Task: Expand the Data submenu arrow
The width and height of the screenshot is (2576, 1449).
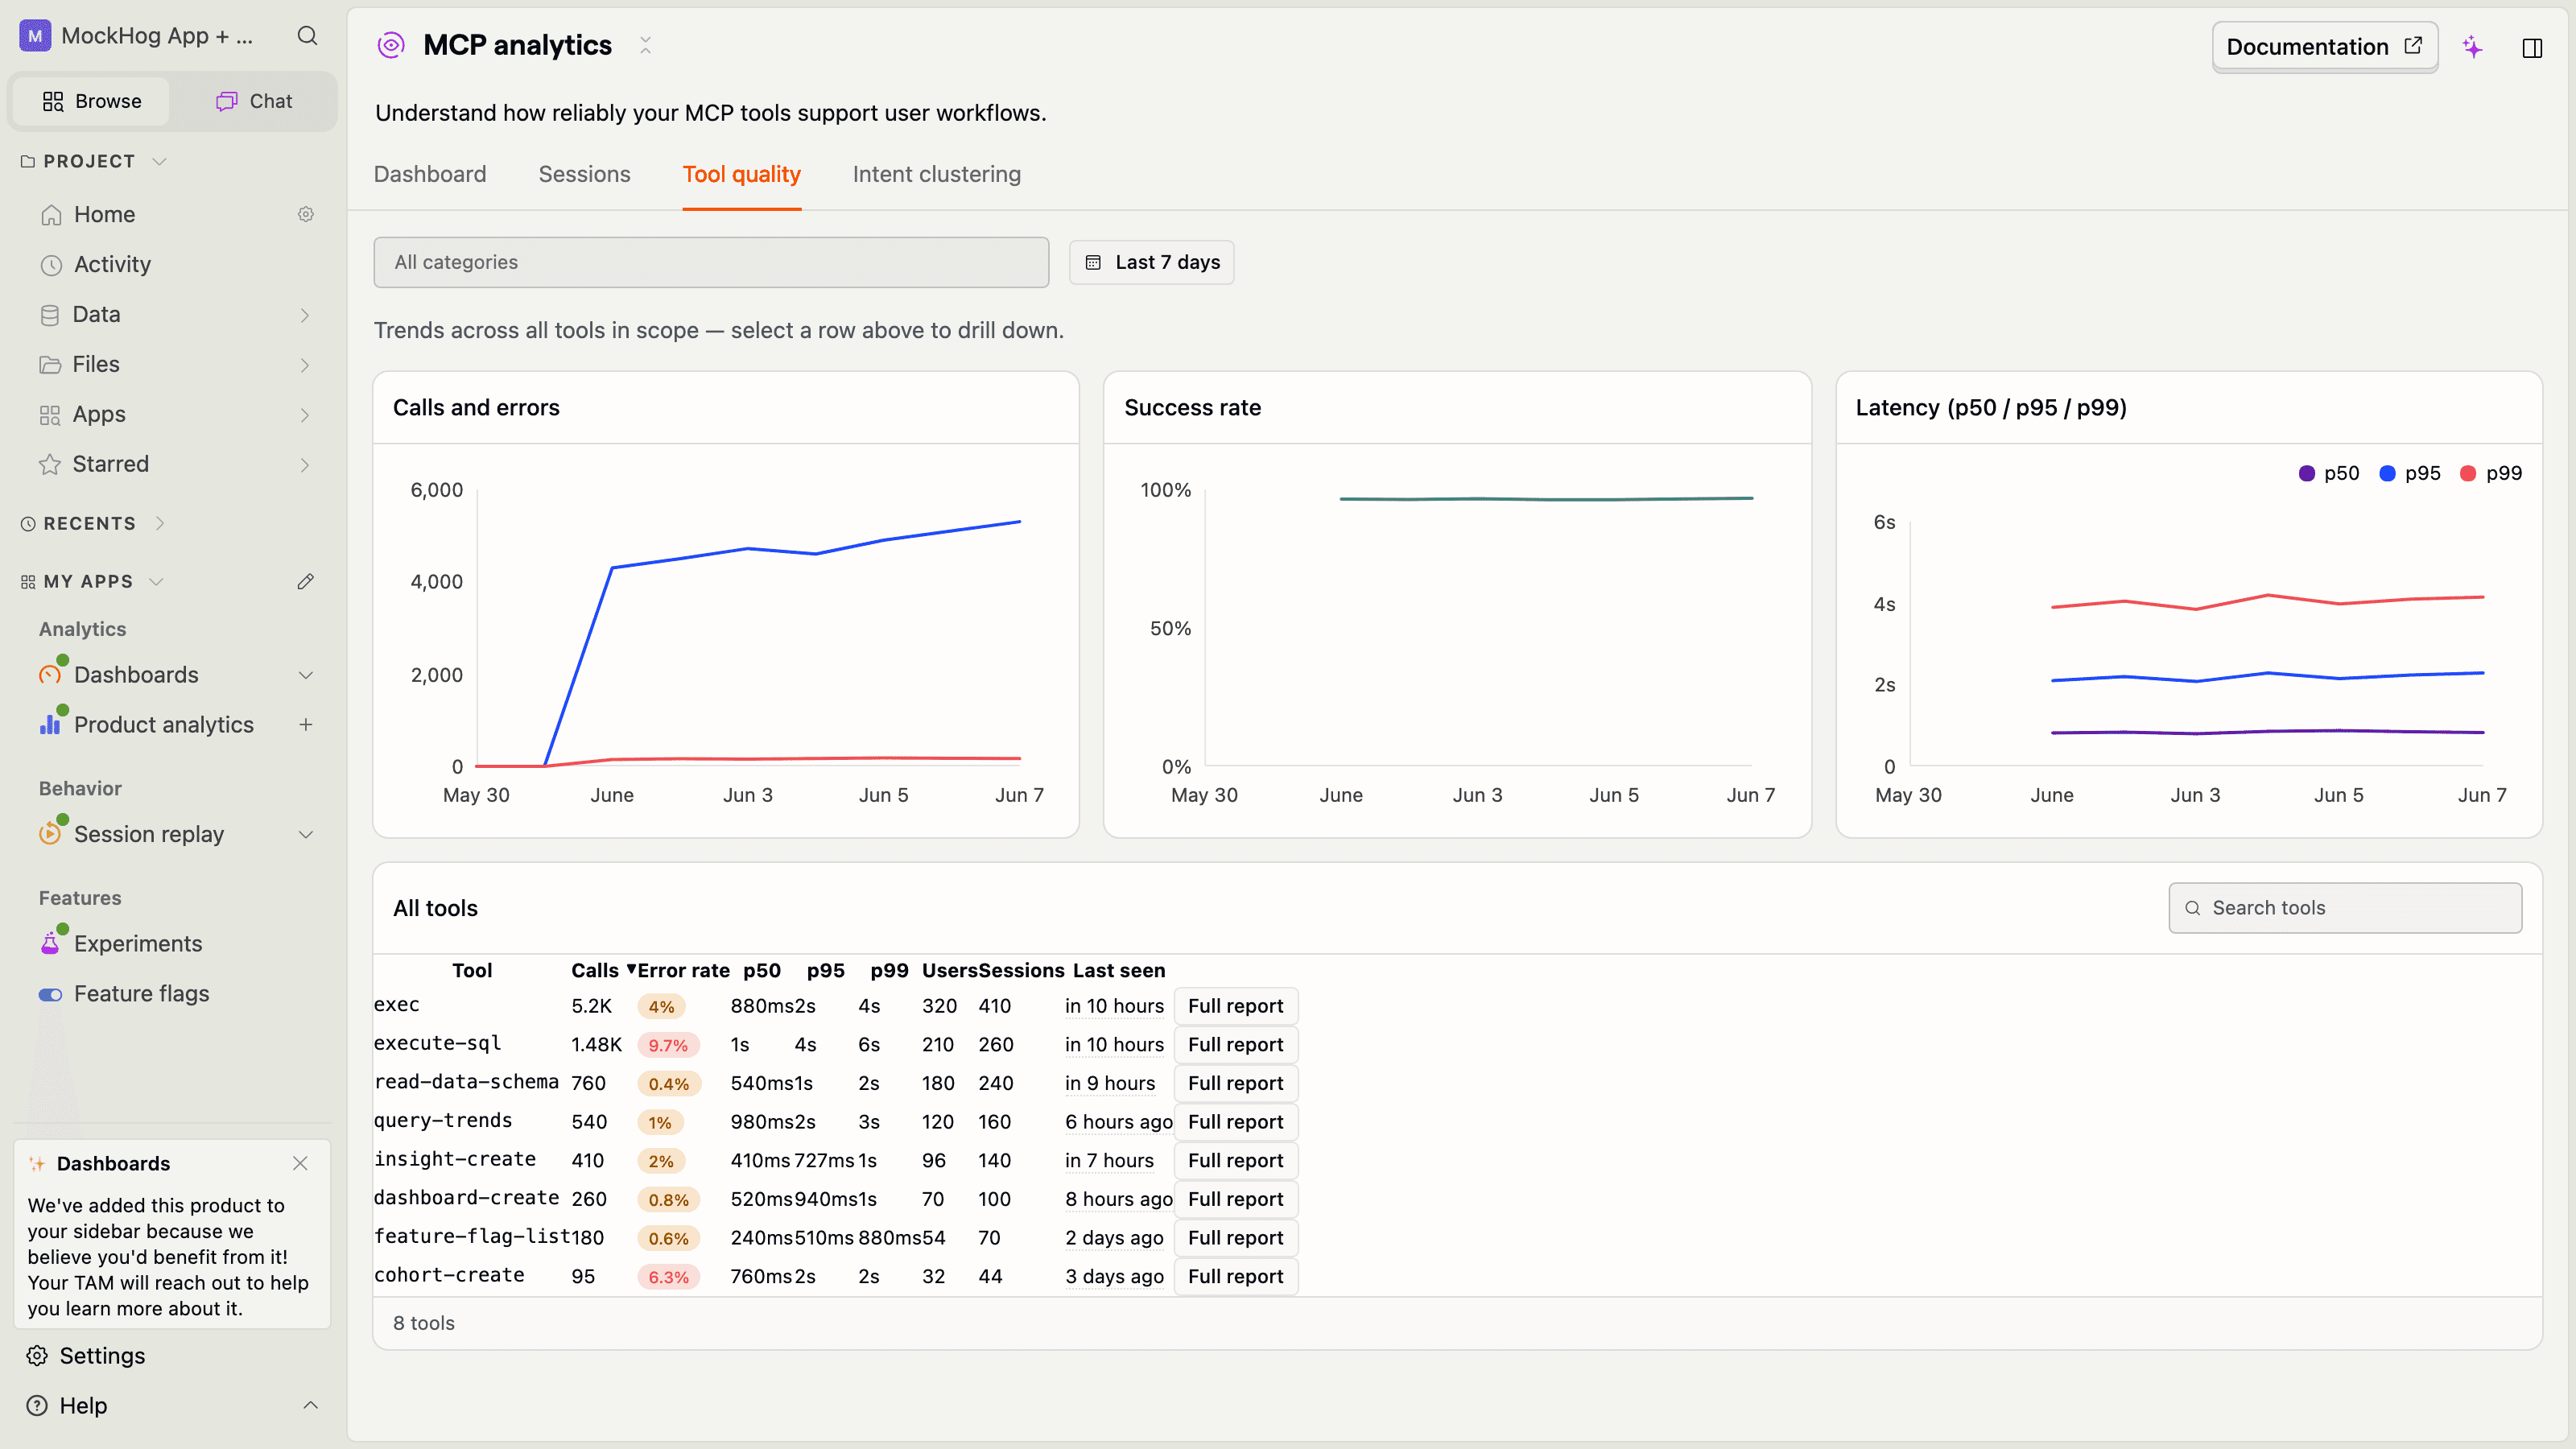Action: click(x=305, y=315)
